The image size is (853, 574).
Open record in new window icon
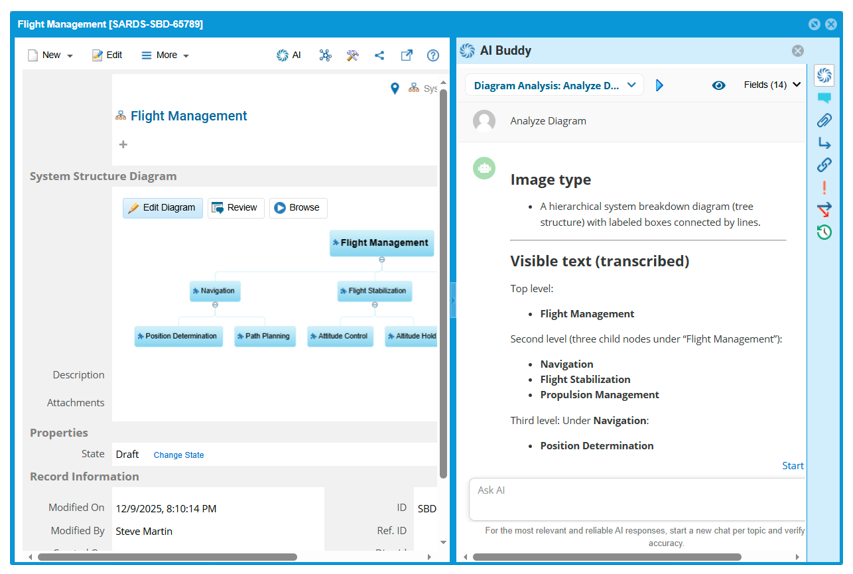pyautogui.click(x=406, y=55)
